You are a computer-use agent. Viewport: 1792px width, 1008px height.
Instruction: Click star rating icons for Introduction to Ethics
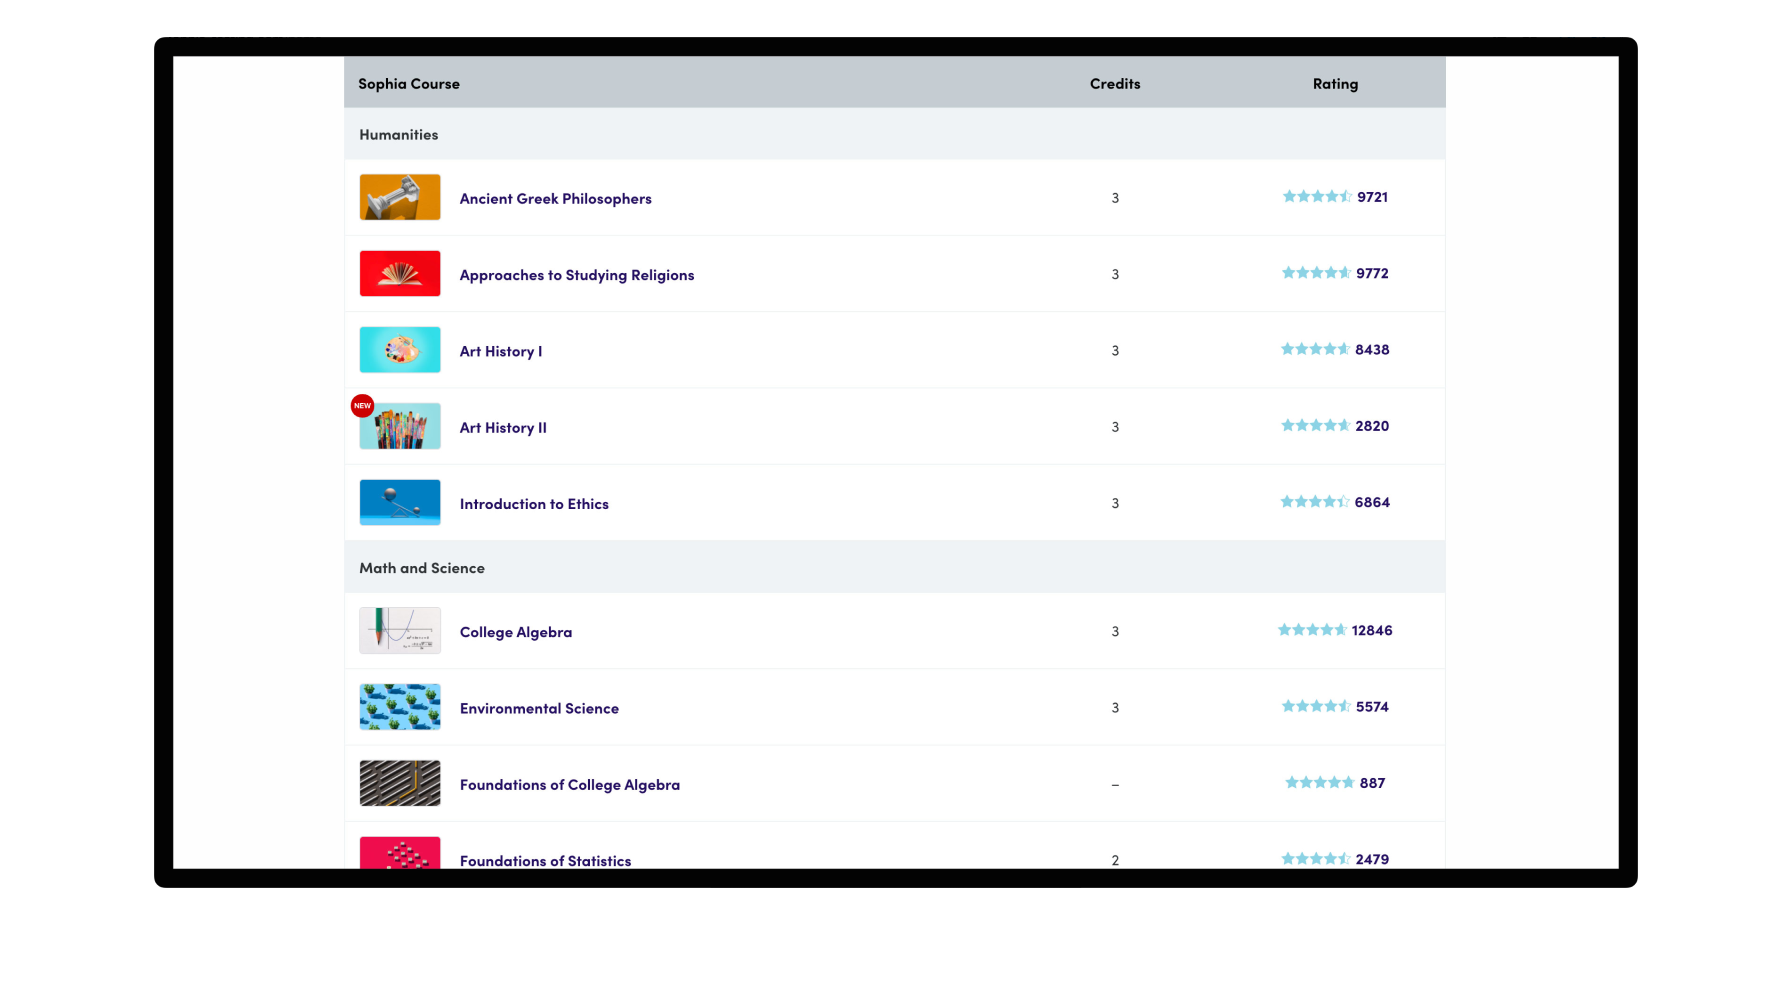click(1315, 502)
